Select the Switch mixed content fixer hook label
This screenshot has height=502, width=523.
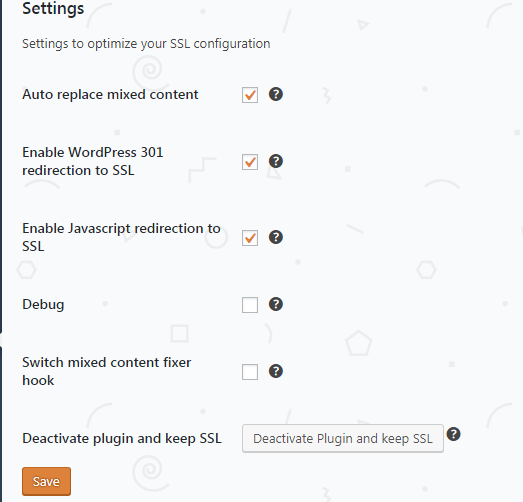107,371
